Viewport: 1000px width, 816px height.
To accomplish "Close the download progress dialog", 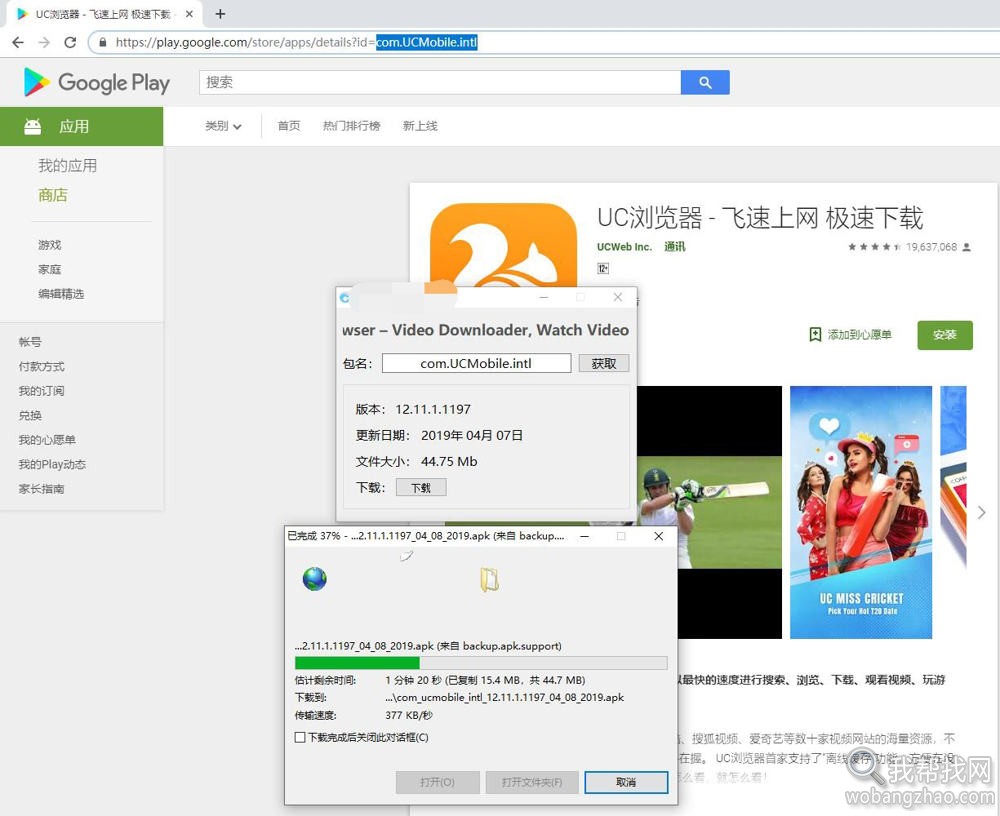I will (x=659, y=537).
